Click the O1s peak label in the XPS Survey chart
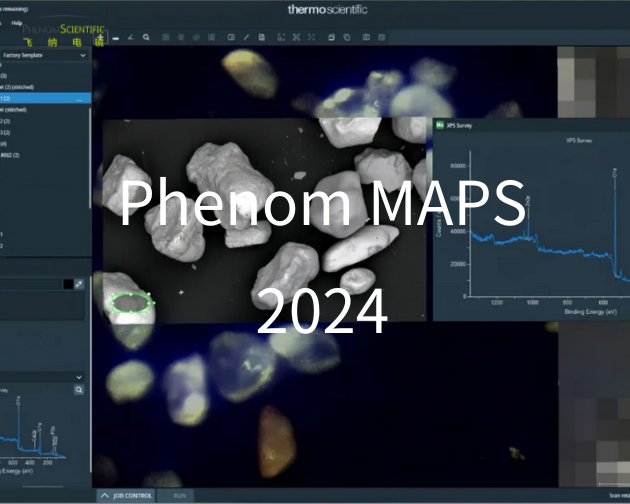This screenshot has width=630, height=504. (614, 173)
